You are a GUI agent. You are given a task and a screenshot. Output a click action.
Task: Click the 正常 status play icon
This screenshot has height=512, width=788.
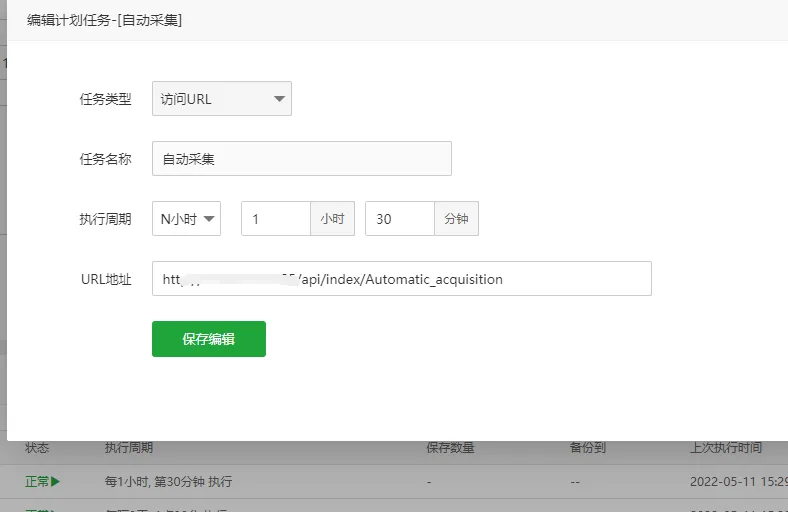[x=55, y=481]
